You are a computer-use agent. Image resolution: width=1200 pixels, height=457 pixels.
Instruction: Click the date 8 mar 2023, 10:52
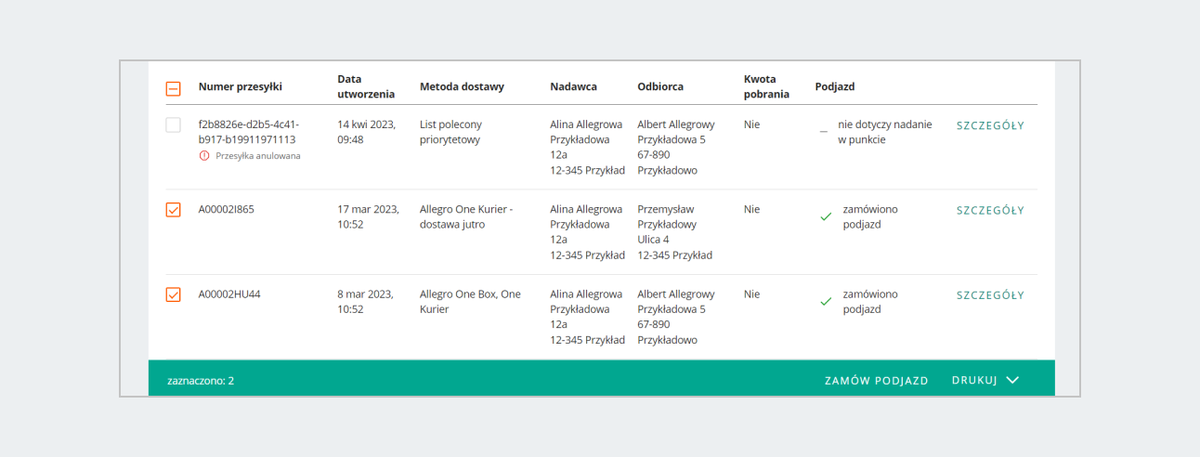(365, 302)
